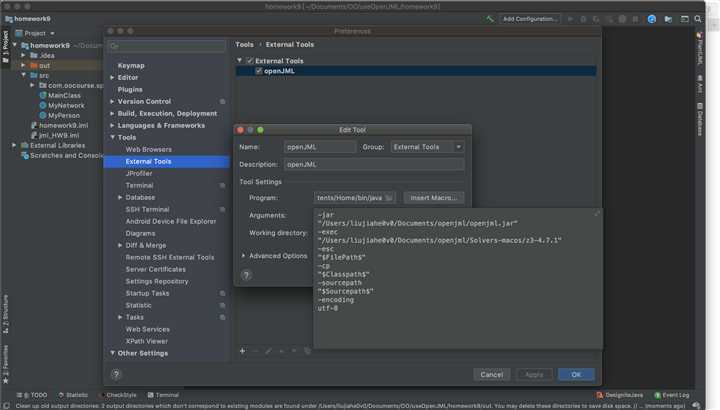This screenshot has height=410, width=720.
Task: Collapse the src folder in project tree
Action: [x=23, y=75]
